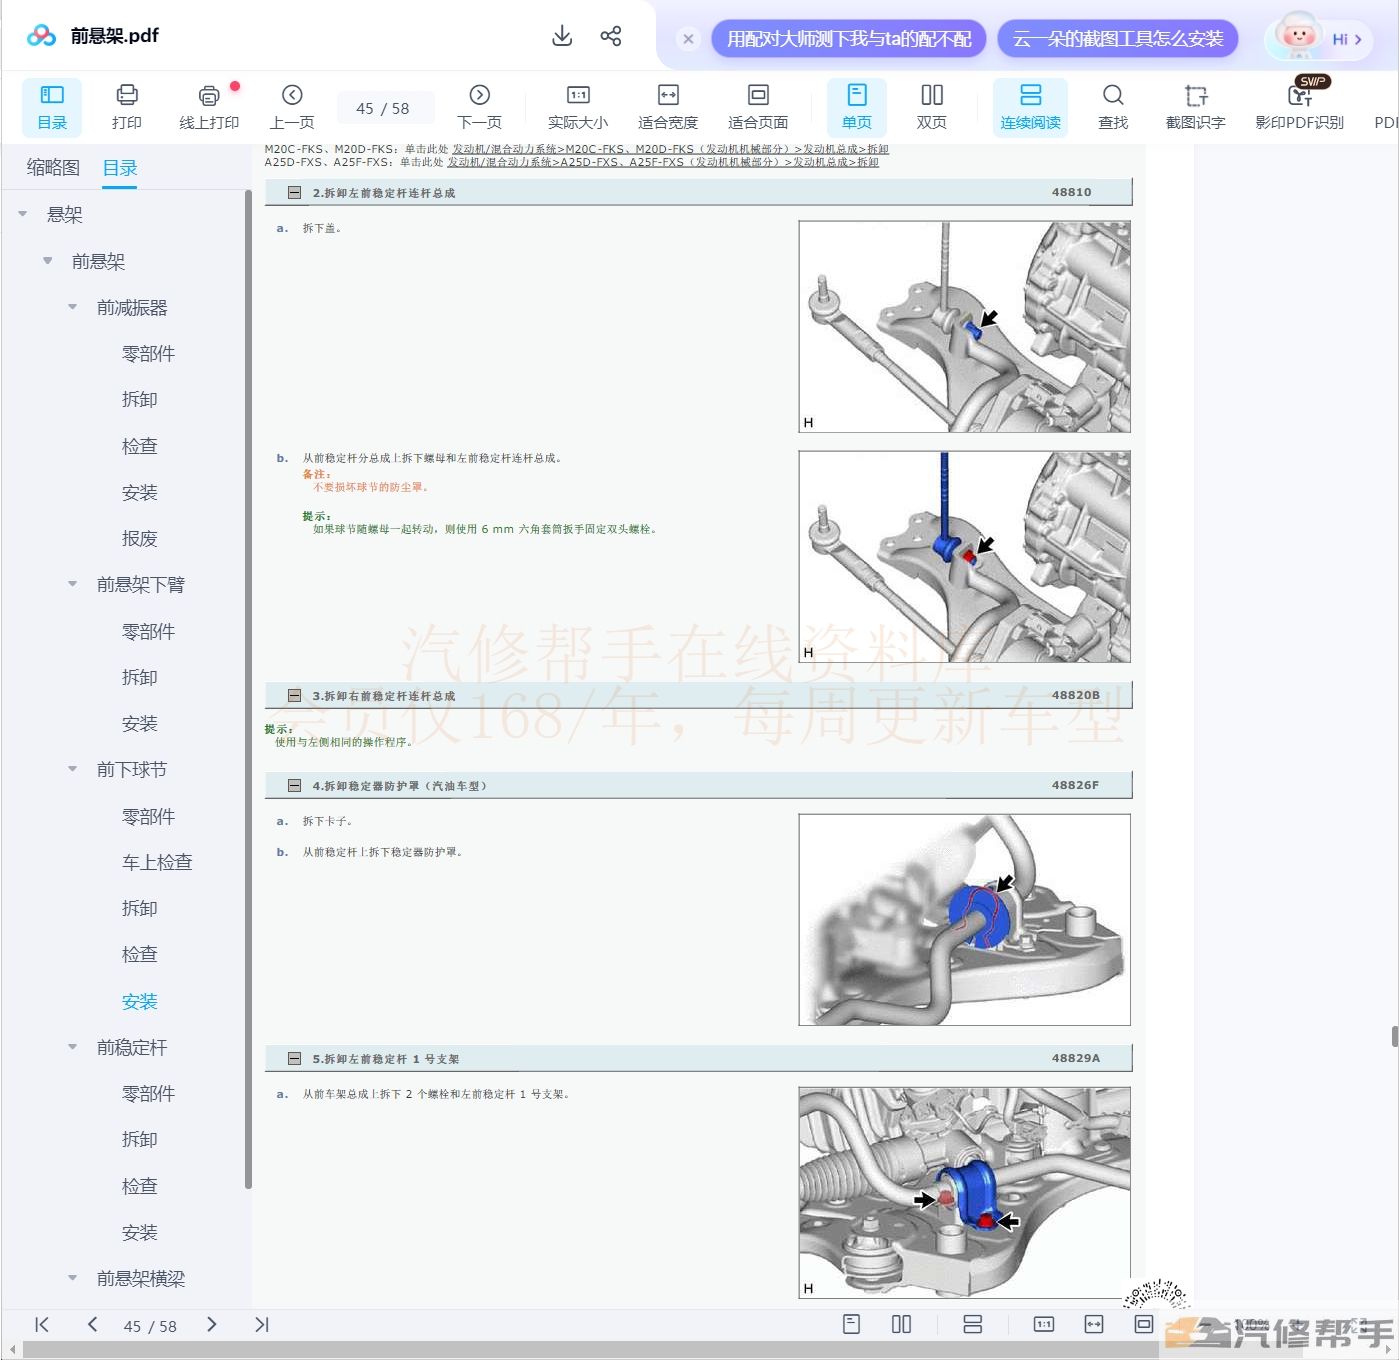Toggle 连续阅读 continuous reading
Viewport: 1399px width, 1360px height.
pos(1031,107)
